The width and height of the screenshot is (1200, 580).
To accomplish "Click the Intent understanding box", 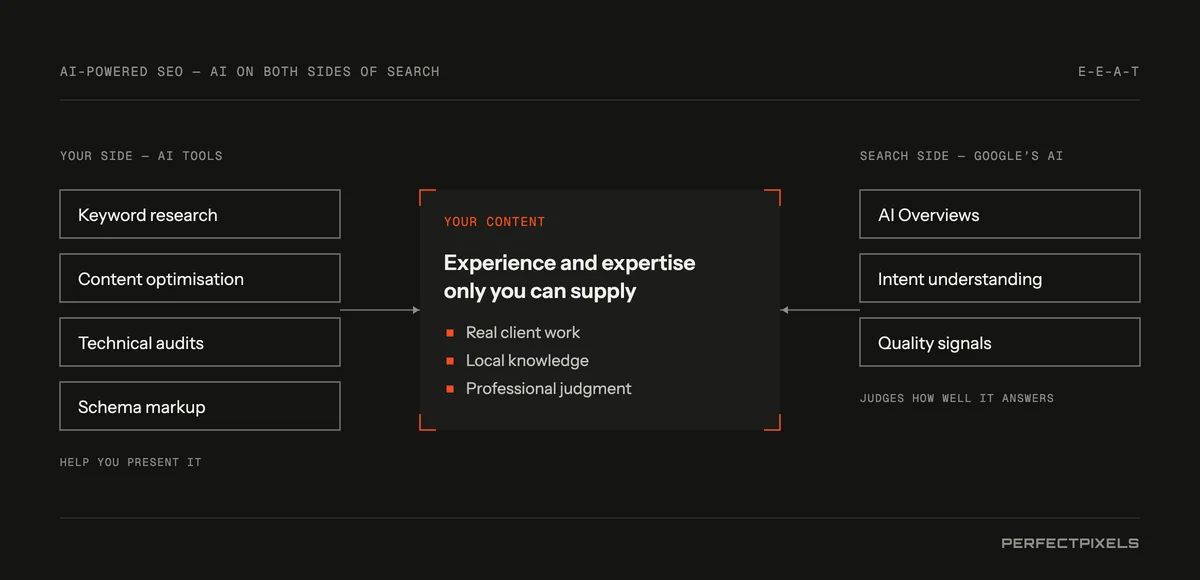I will click(1000, 278).
